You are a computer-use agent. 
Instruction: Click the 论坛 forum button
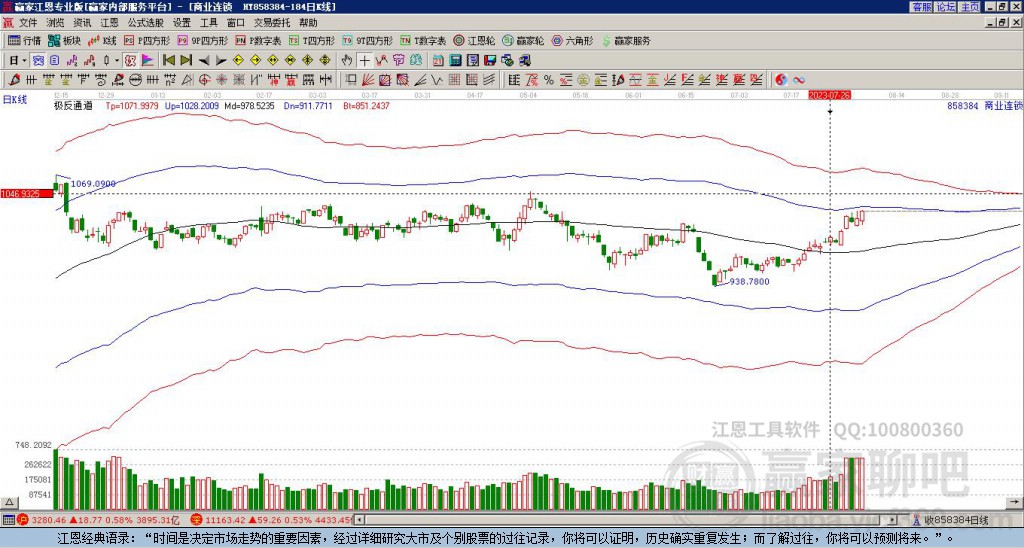[945, 7]
